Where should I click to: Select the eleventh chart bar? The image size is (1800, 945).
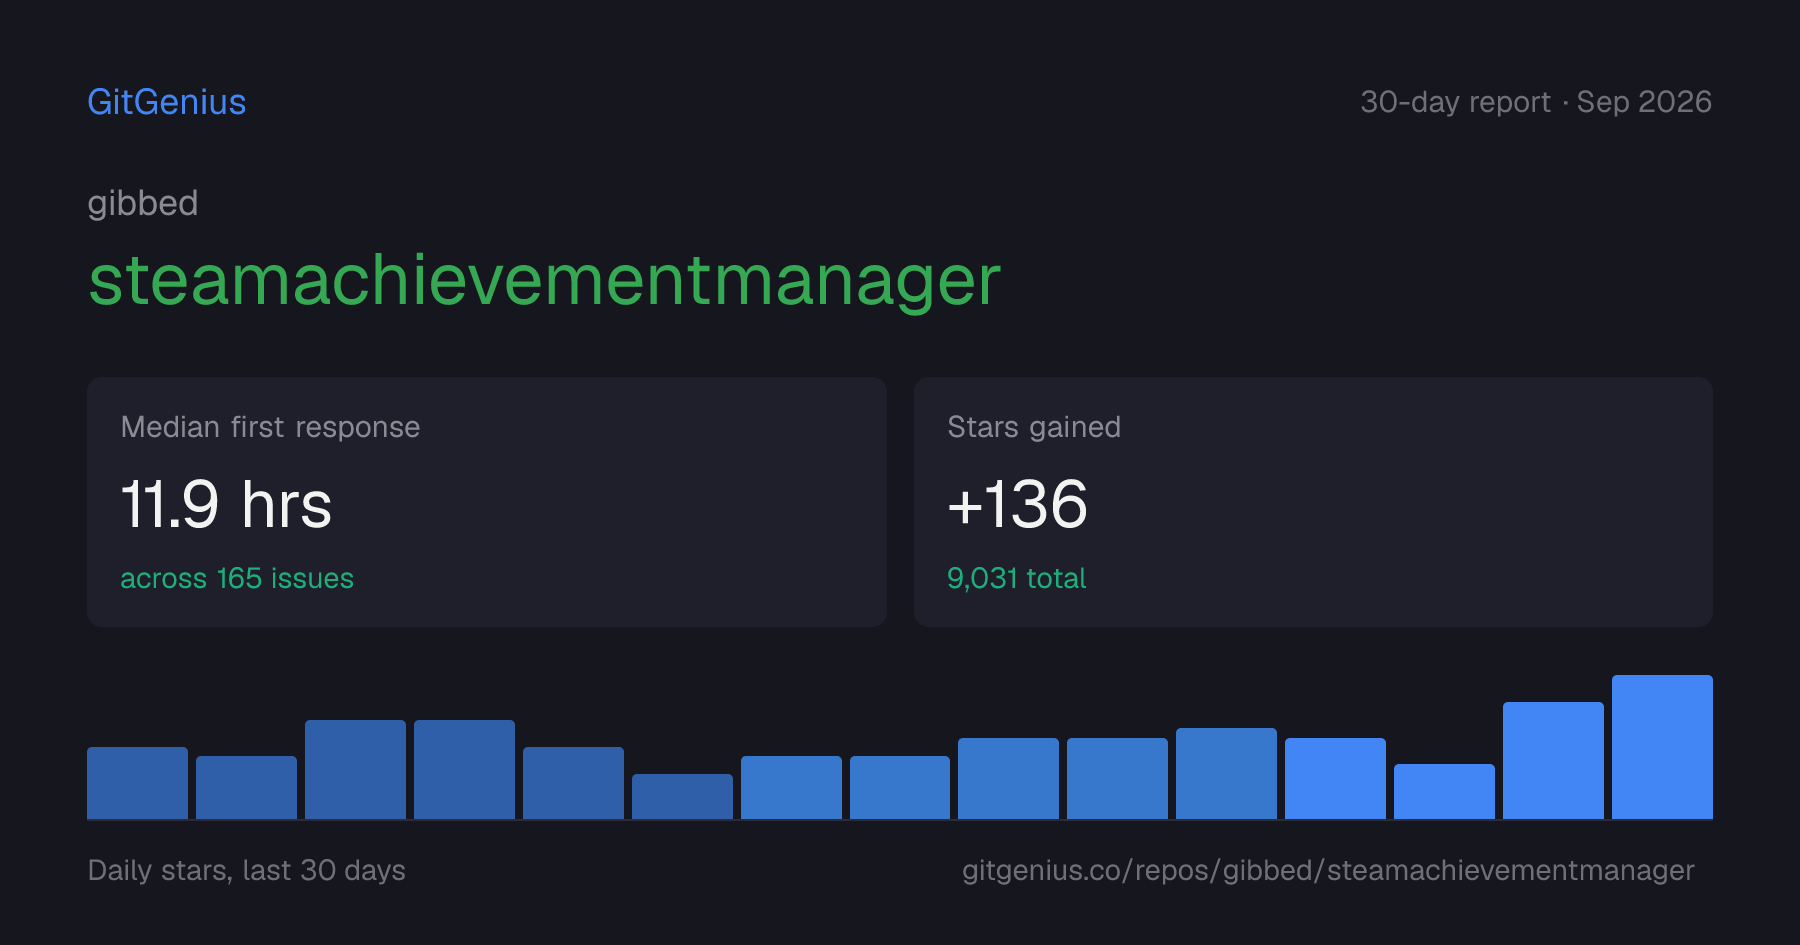pos(1226,774)
